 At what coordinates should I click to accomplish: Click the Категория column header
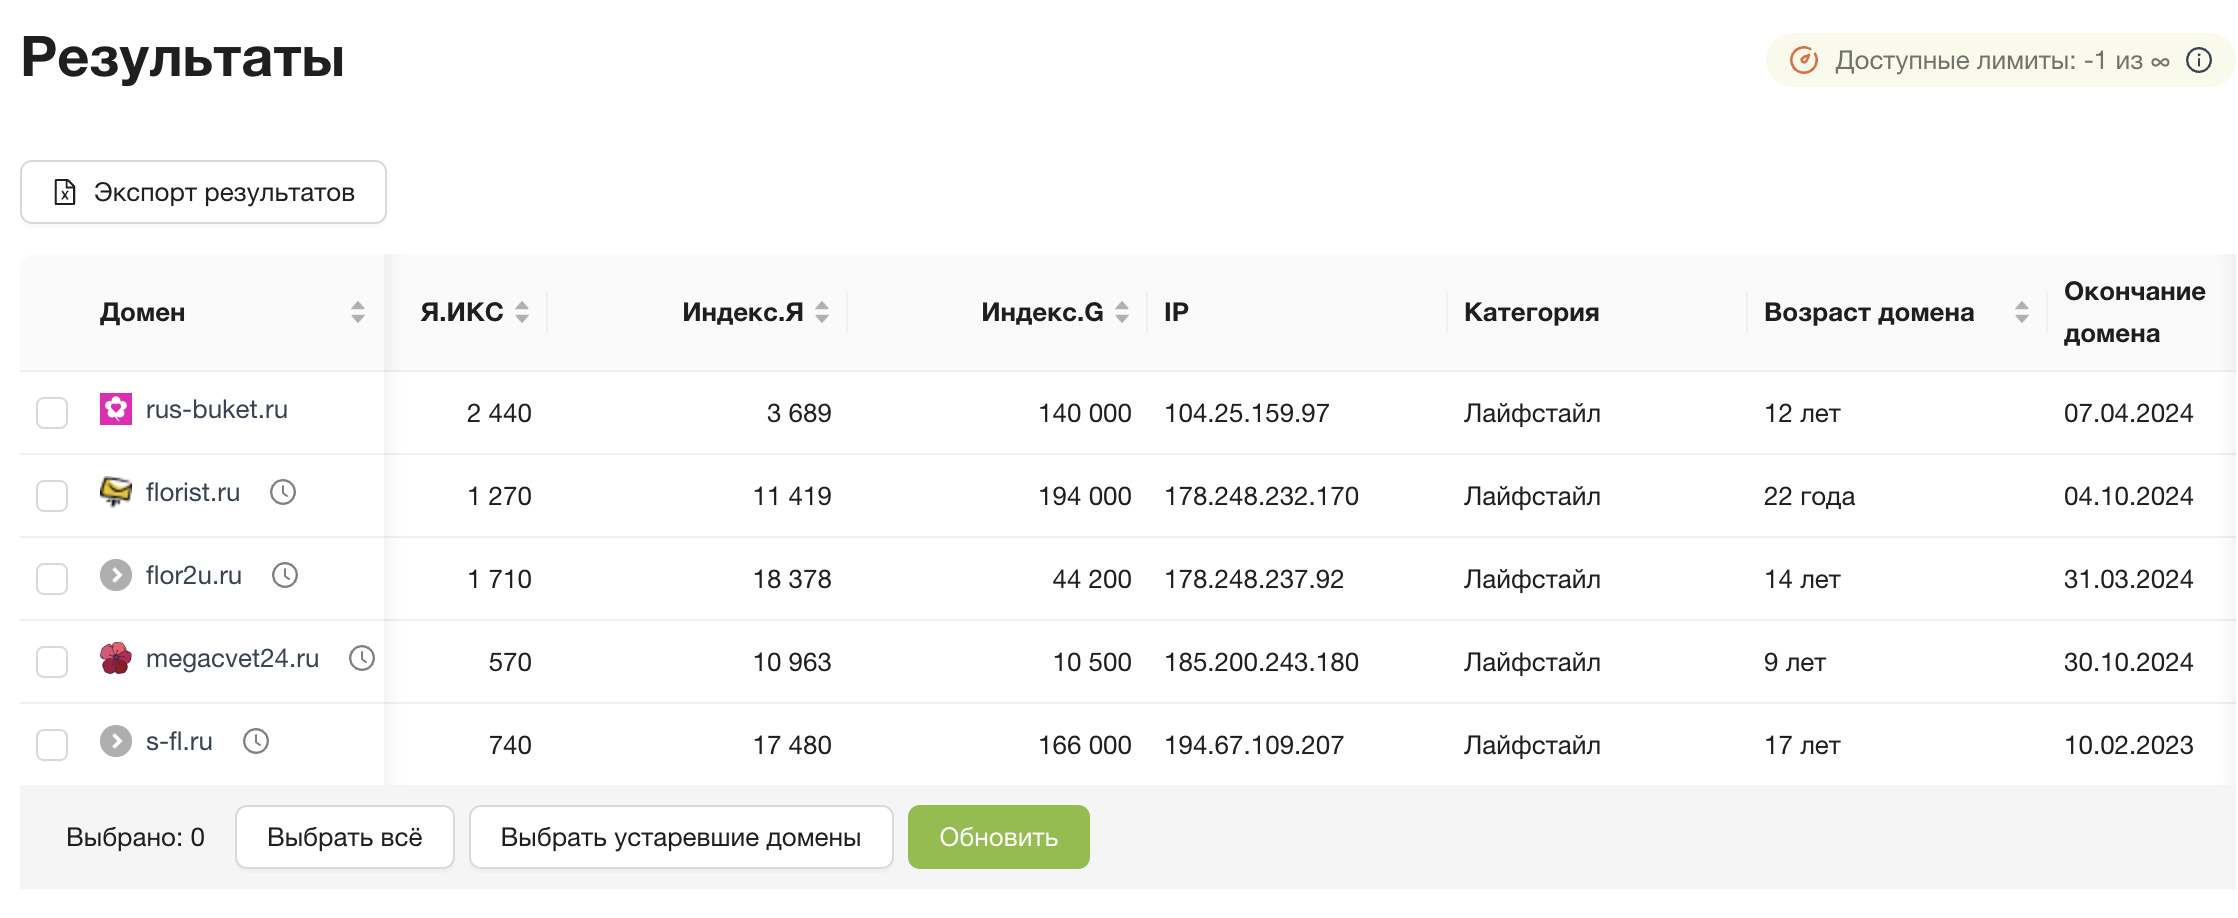[x=1532, y=312]
